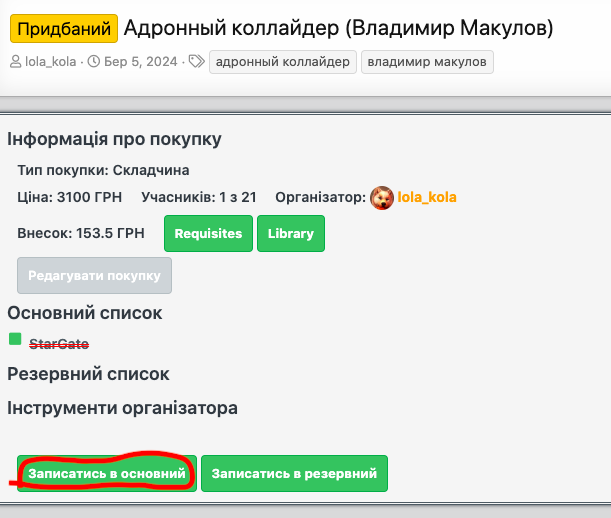Open organizer lola_kola's orange profile link
This screenshot has width=611, height=518.
tap(427, 198)
